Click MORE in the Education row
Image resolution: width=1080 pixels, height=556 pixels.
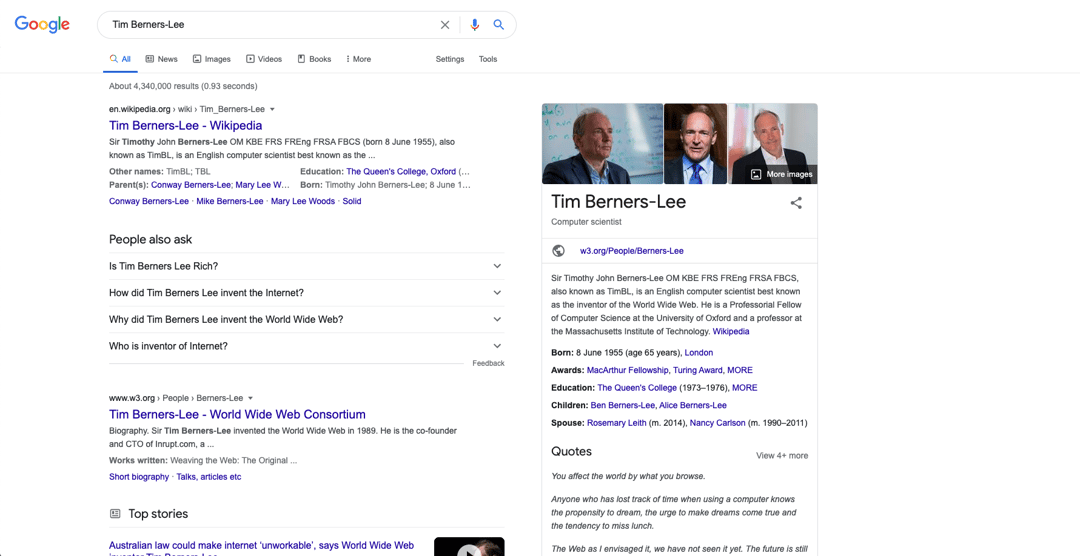[x=745, y=388]
